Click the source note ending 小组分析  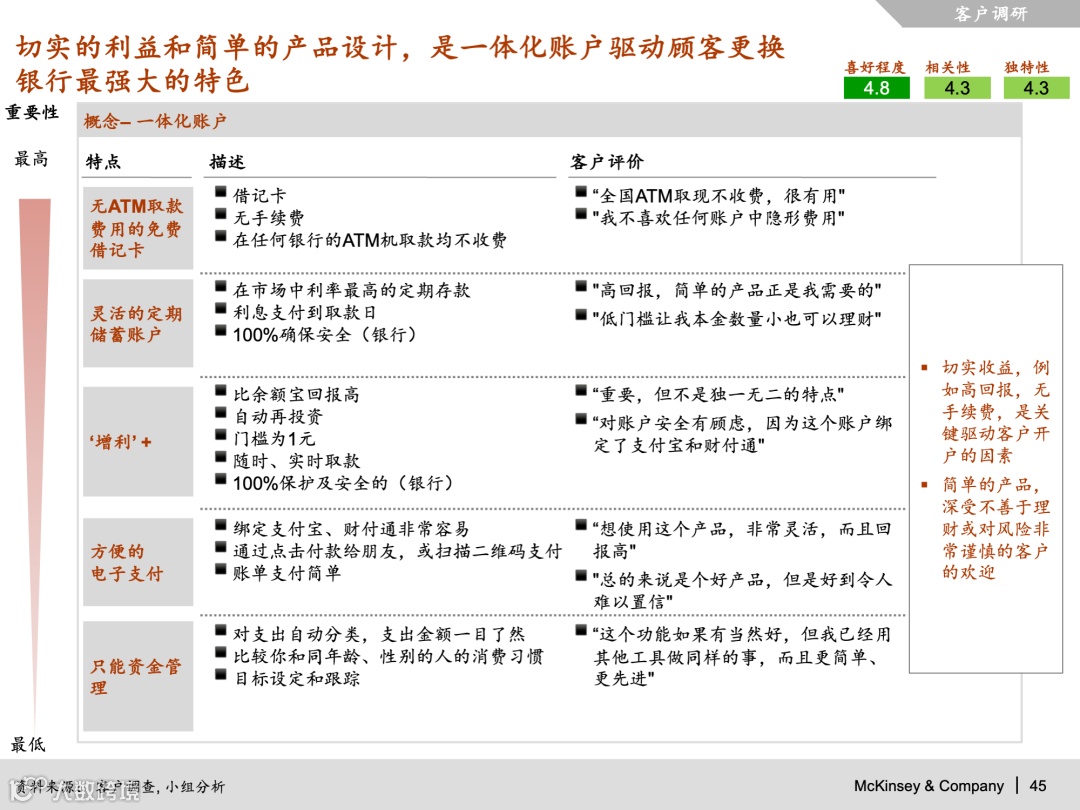[119, 787]
